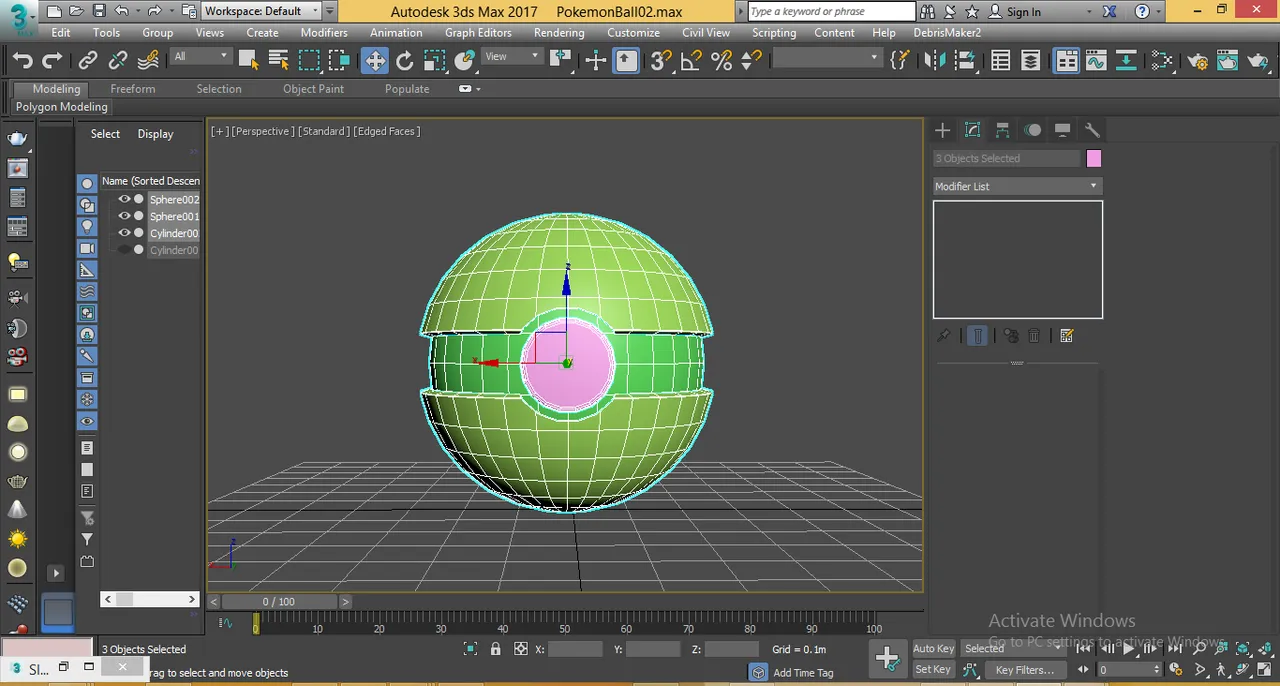Click the pink object color swatch
This screenshot has width=1280, height=686.
click(x=1094, y=159)
